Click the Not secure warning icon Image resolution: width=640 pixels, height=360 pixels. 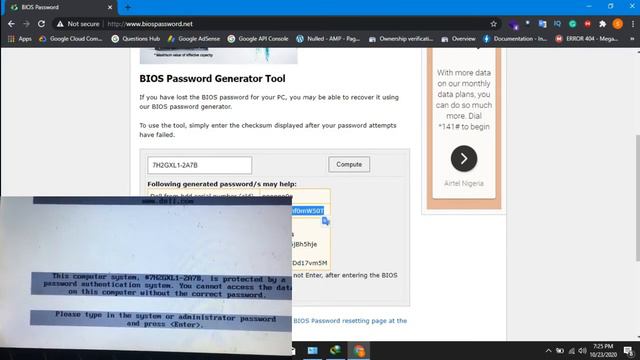pyautogui.click(x=60, y=24)
